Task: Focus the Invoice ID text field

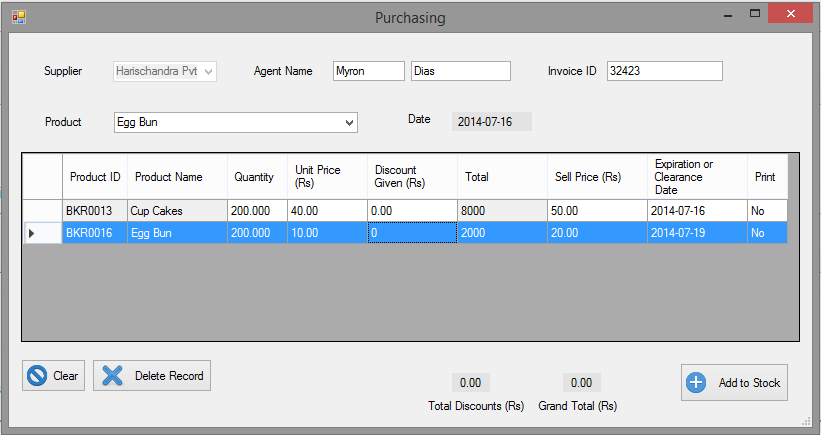Action: [x=664, y=71]
